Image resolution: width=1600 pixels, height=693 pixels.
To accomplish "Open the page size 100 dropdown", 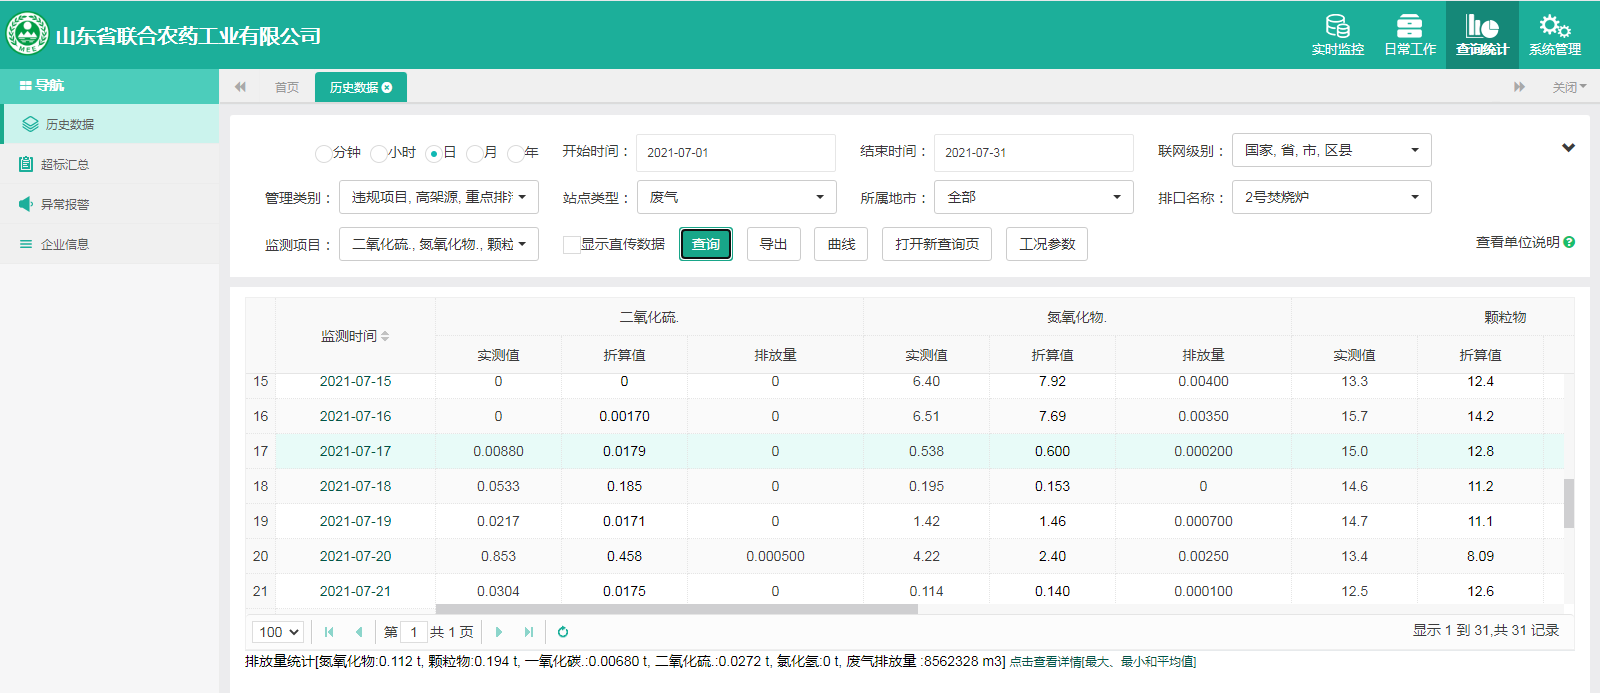I will [278, 632].
